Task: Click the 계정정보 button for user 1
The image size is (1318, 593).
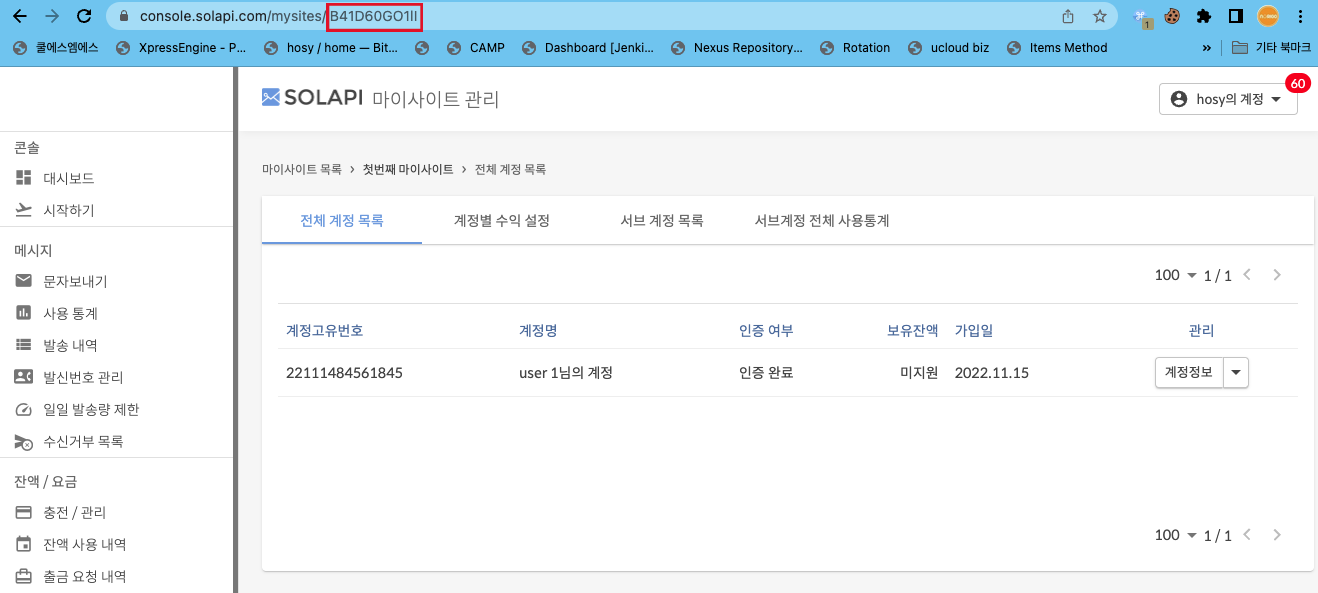Action: click(1189, 372)
